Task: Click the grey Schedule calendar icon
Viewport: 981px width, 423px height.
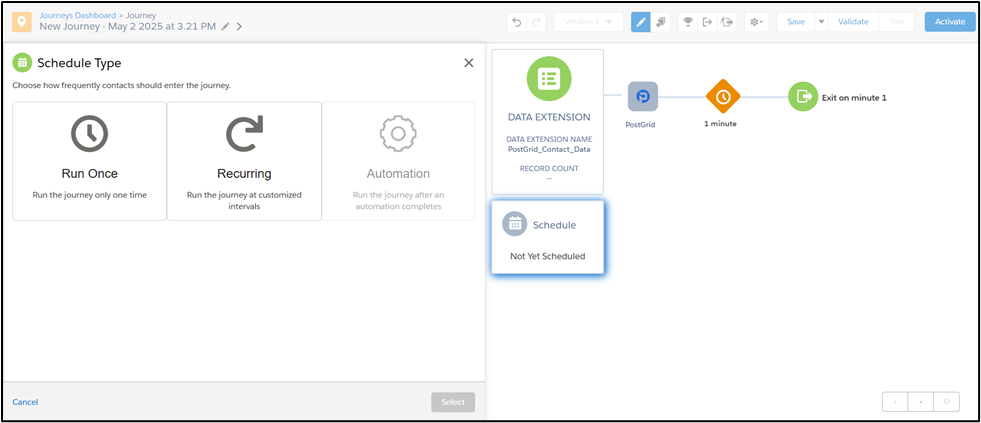Action: tap(515, 225)
